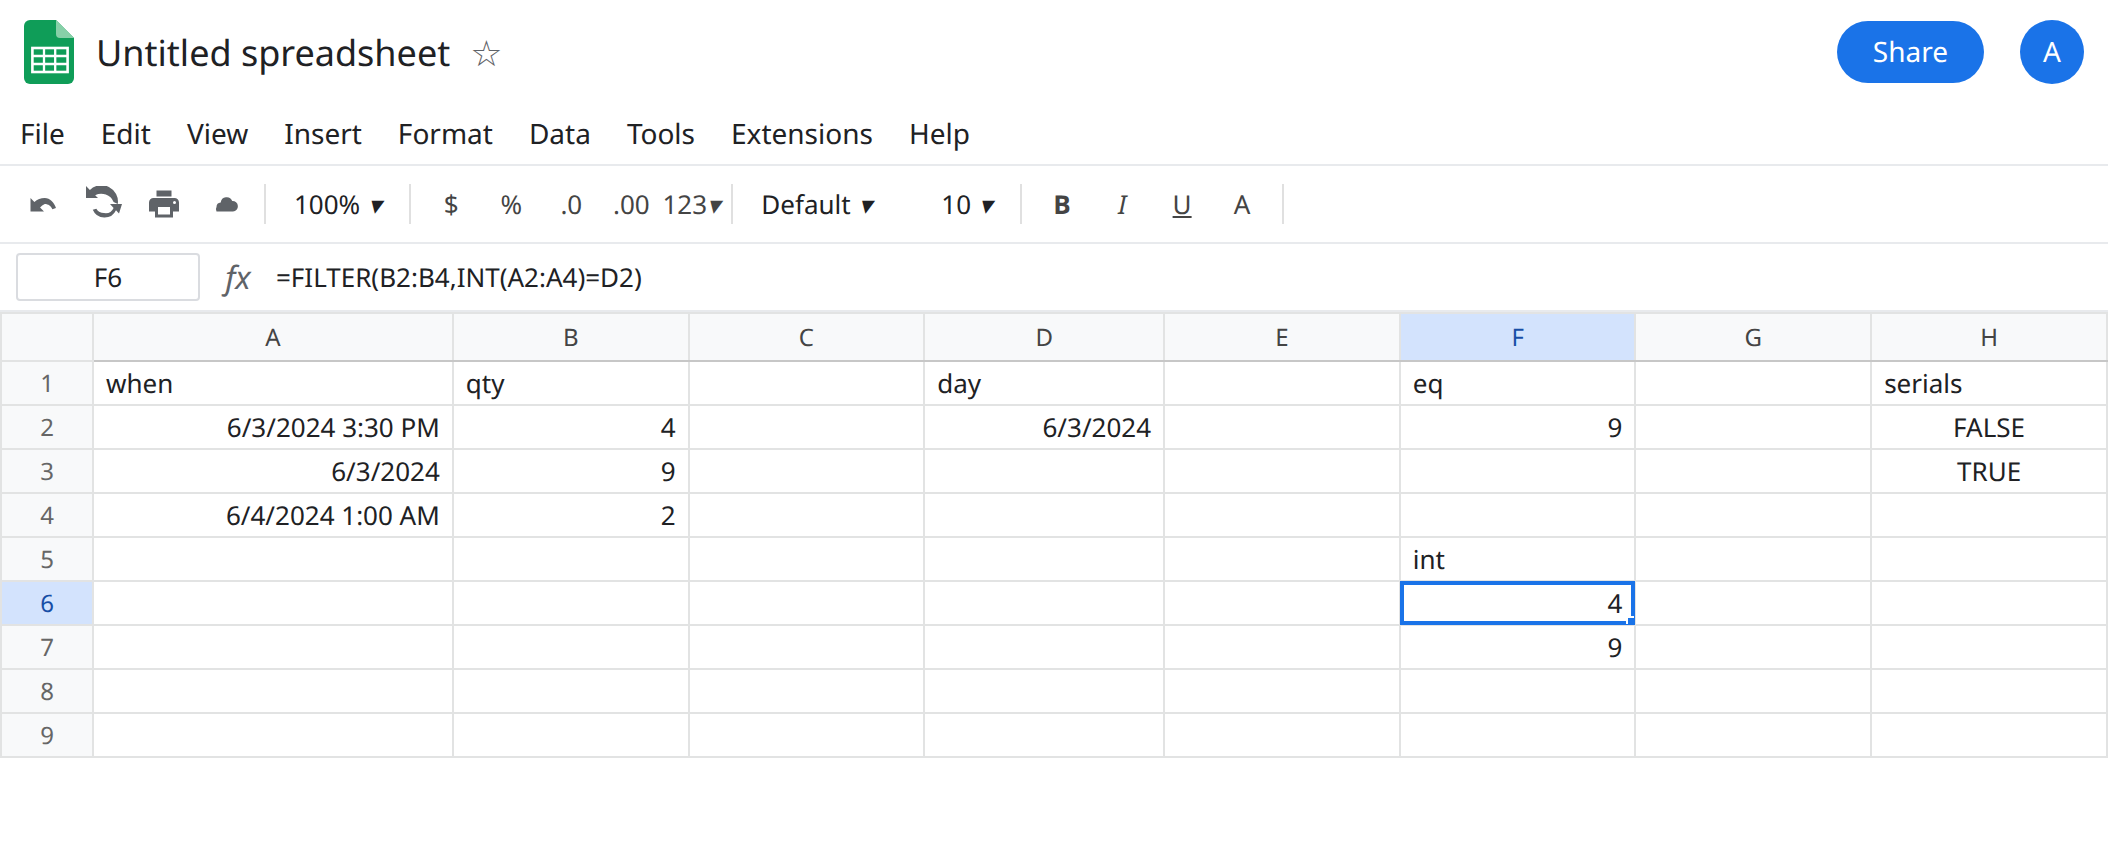This screenshot has width=2108, height=860.
Task: Open the Data menu
Action: (x=560, y=134)
